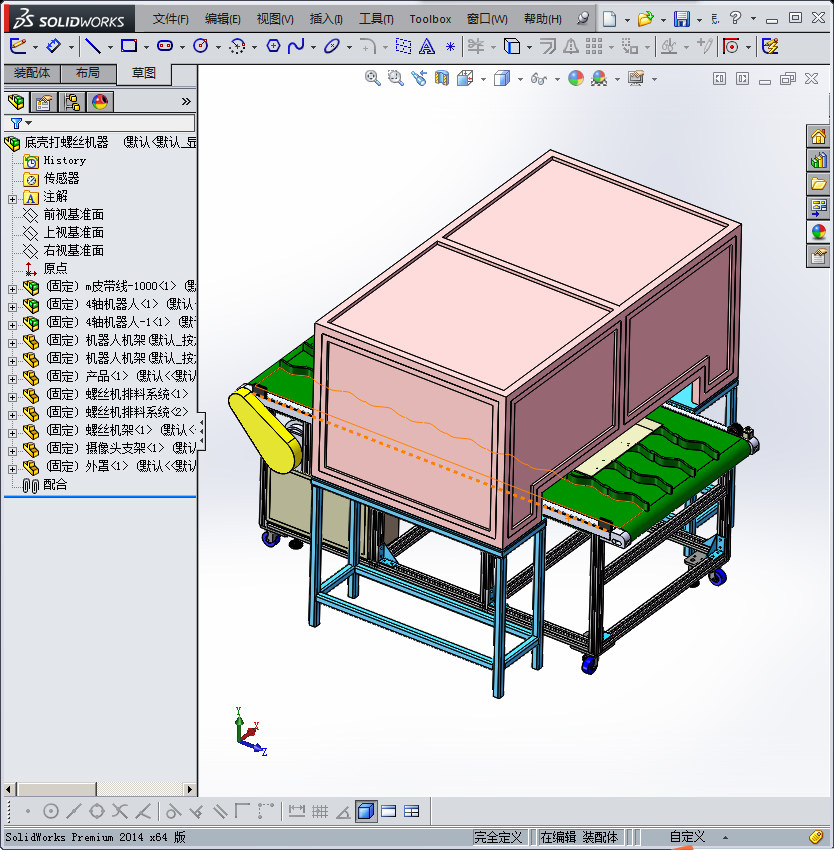Viewport: 834px width, 850px height.
Task: Click the Point sketch tool
Action: (450, 47)
